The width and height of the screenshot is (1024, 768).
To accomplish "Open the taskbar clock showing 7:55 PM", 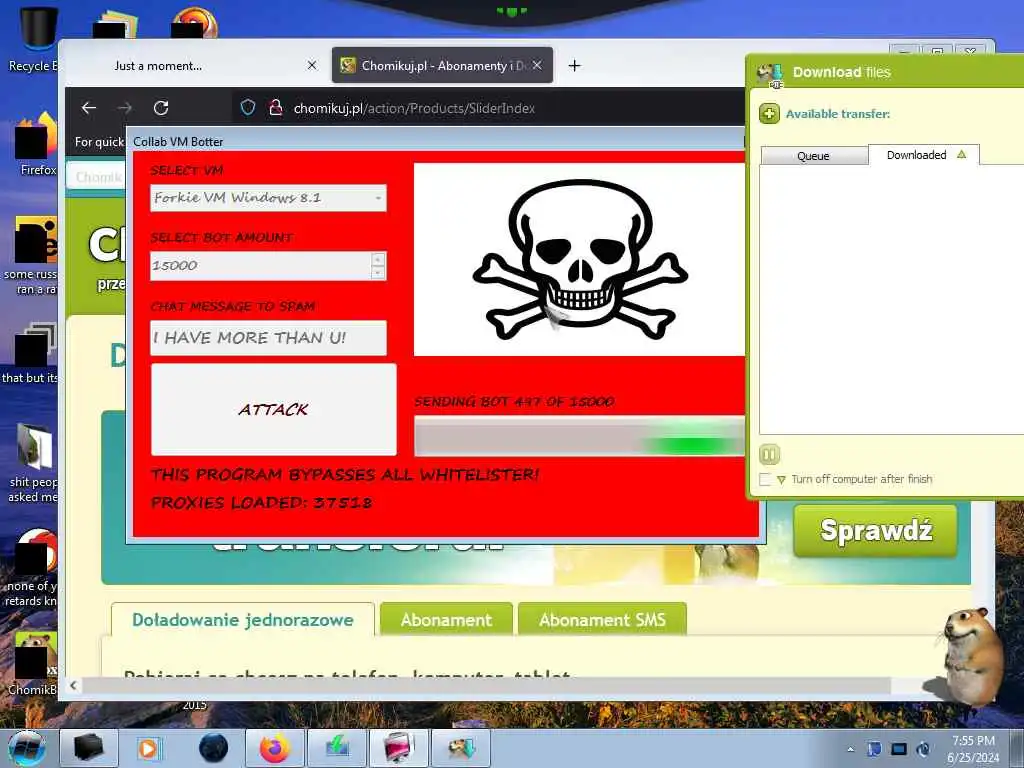I will pyautogui.click(x=973, y=749).
